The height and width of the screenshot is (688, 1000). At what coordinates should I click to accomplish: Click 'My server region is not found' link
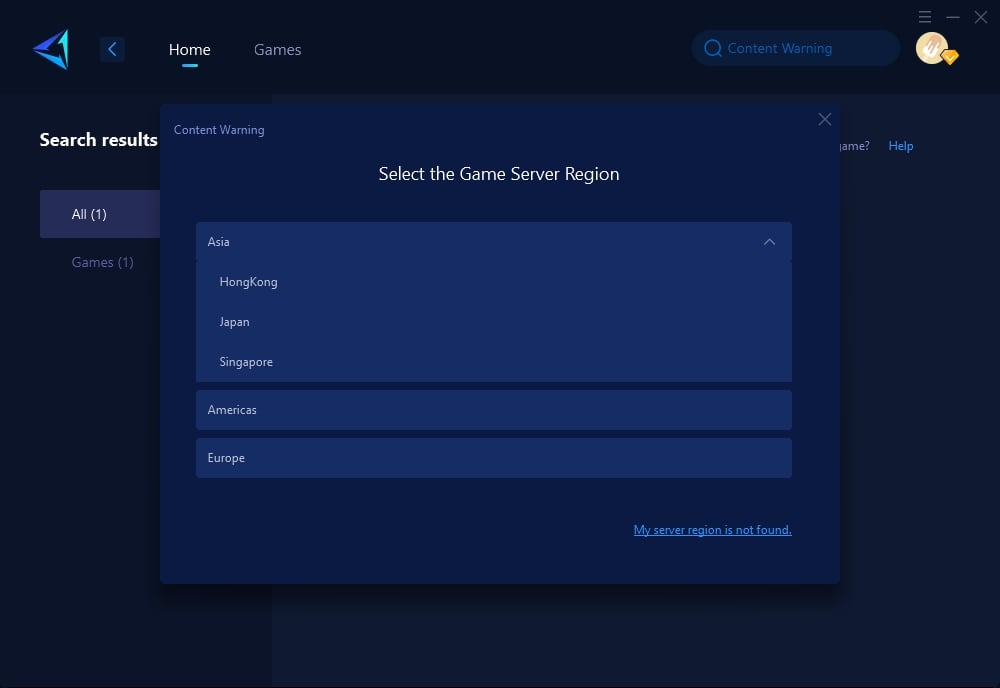pyautogui.click(x=712, y=530)
